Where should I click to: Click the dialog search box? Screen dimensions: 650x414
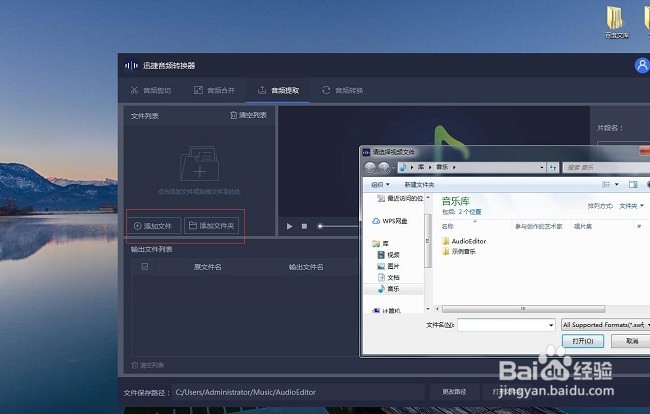(606, 167)
